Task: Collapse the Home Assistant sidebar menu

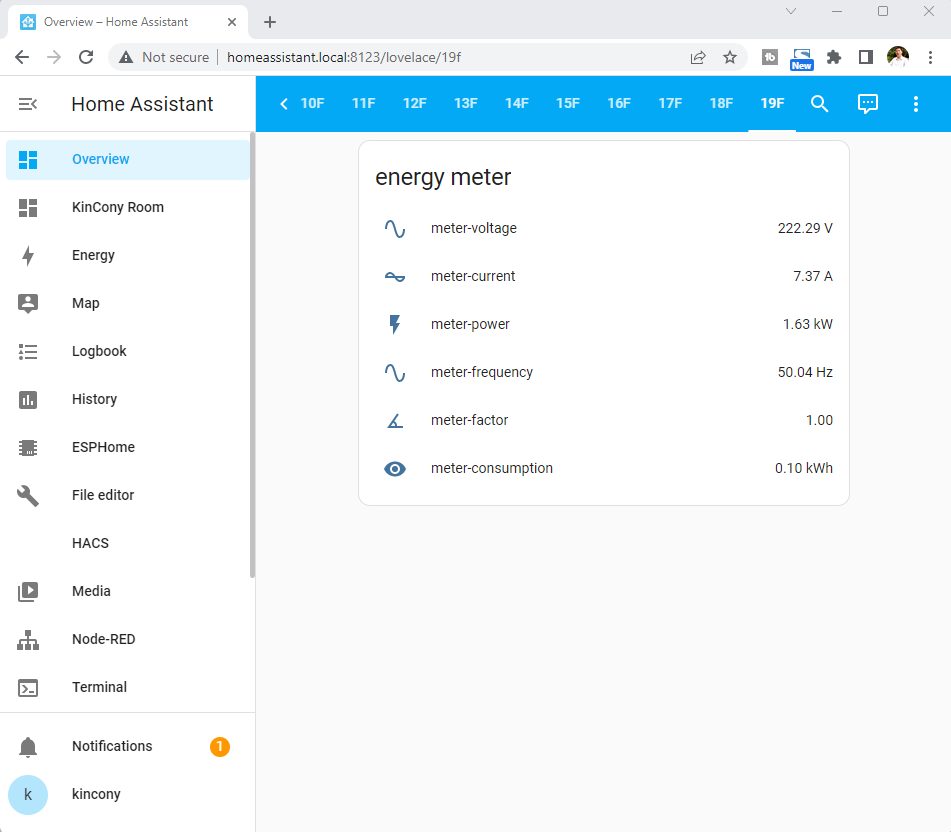Action: pyautogui.click(x=28, y=104)
